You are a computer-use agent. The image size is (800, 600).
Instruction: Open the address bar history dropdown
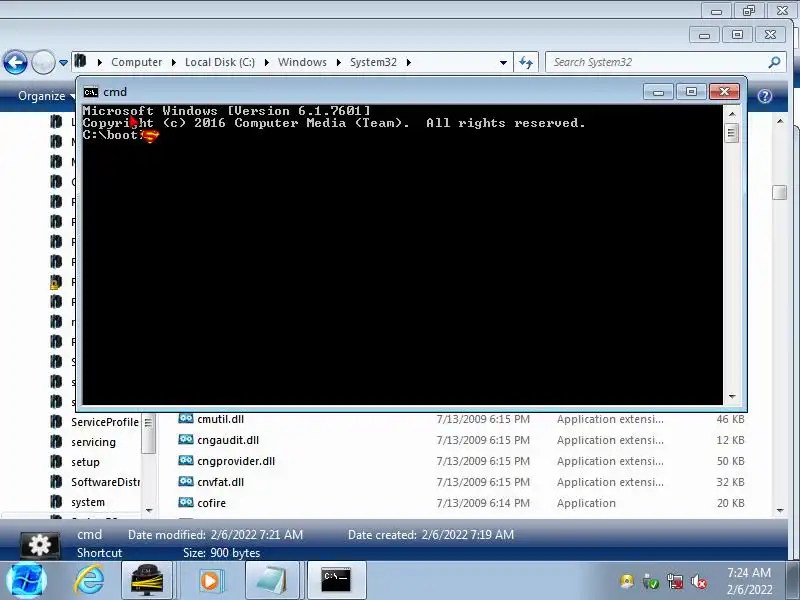pyautogui.click(x=504, y=63)
